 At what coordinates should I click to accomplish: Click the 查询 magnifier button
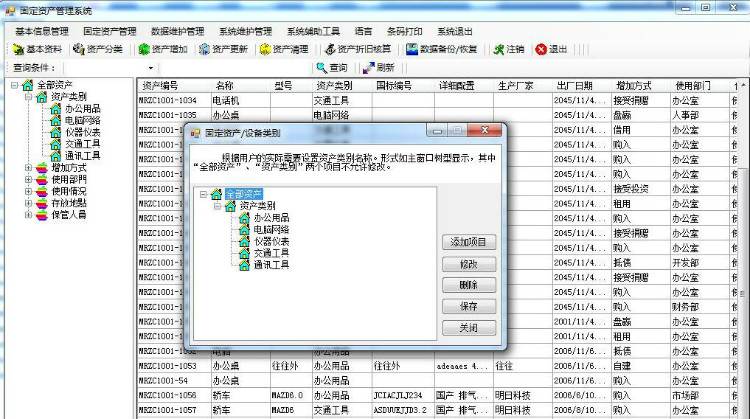(x=332, y=68)
